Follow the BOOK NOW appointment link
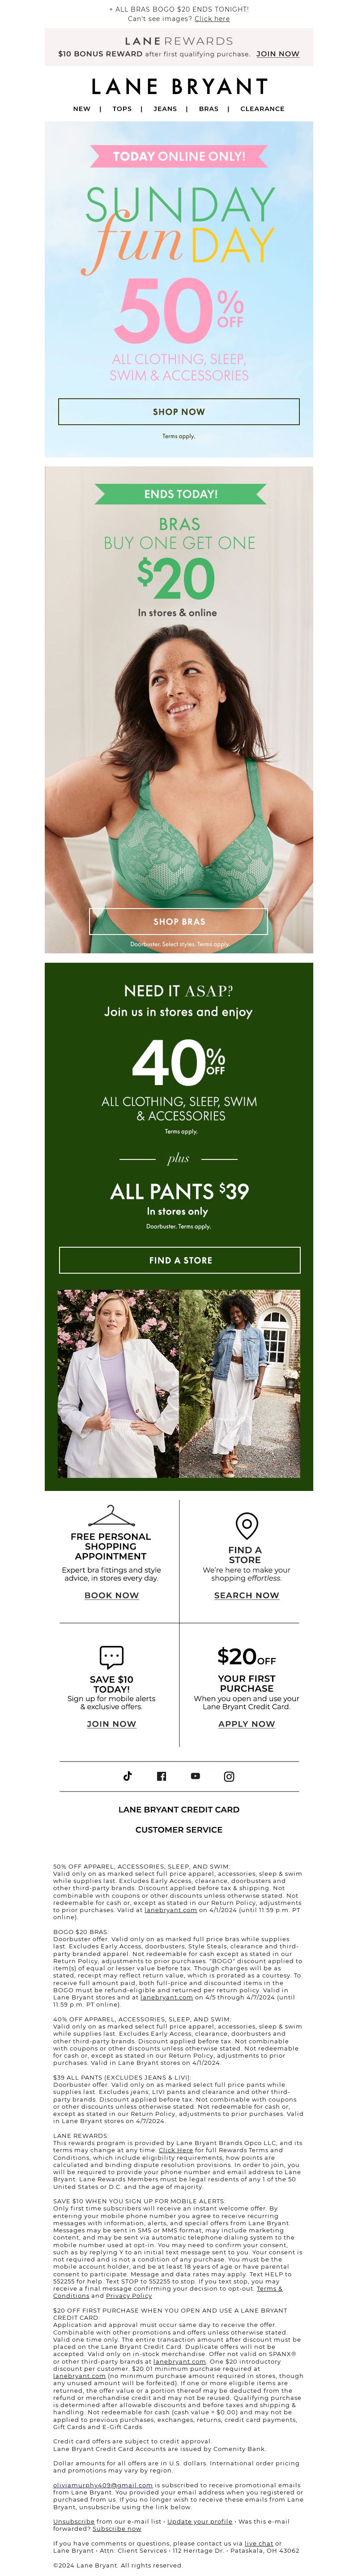 click(111, 1595)
